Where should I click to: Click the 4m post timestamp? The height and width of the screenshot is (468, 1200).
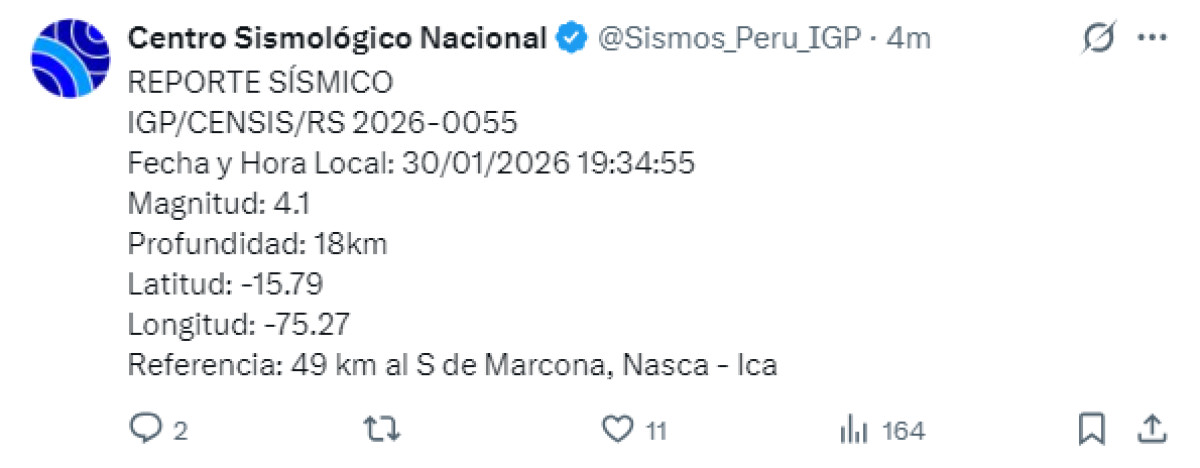click(909, 38)
